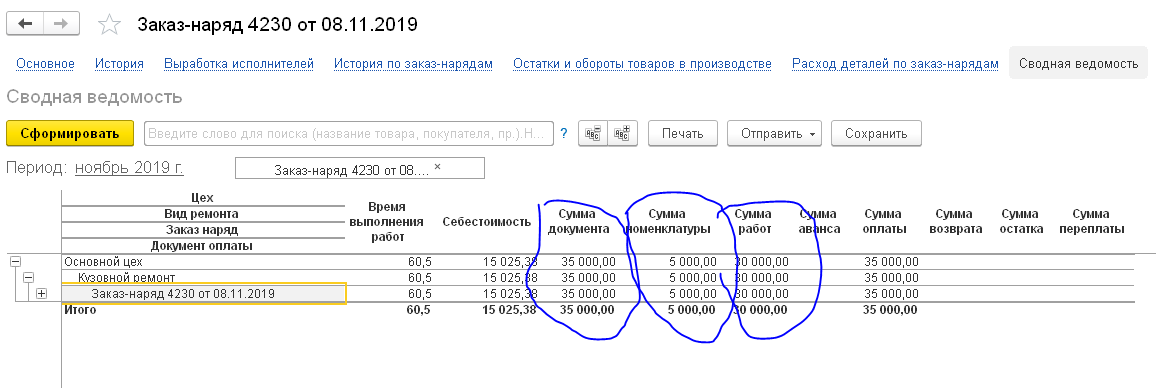Collapse the Кузовной ремонт group
Image resolution: width=1156 pixels, height=388 pixels.
click(x=28, y=277)
